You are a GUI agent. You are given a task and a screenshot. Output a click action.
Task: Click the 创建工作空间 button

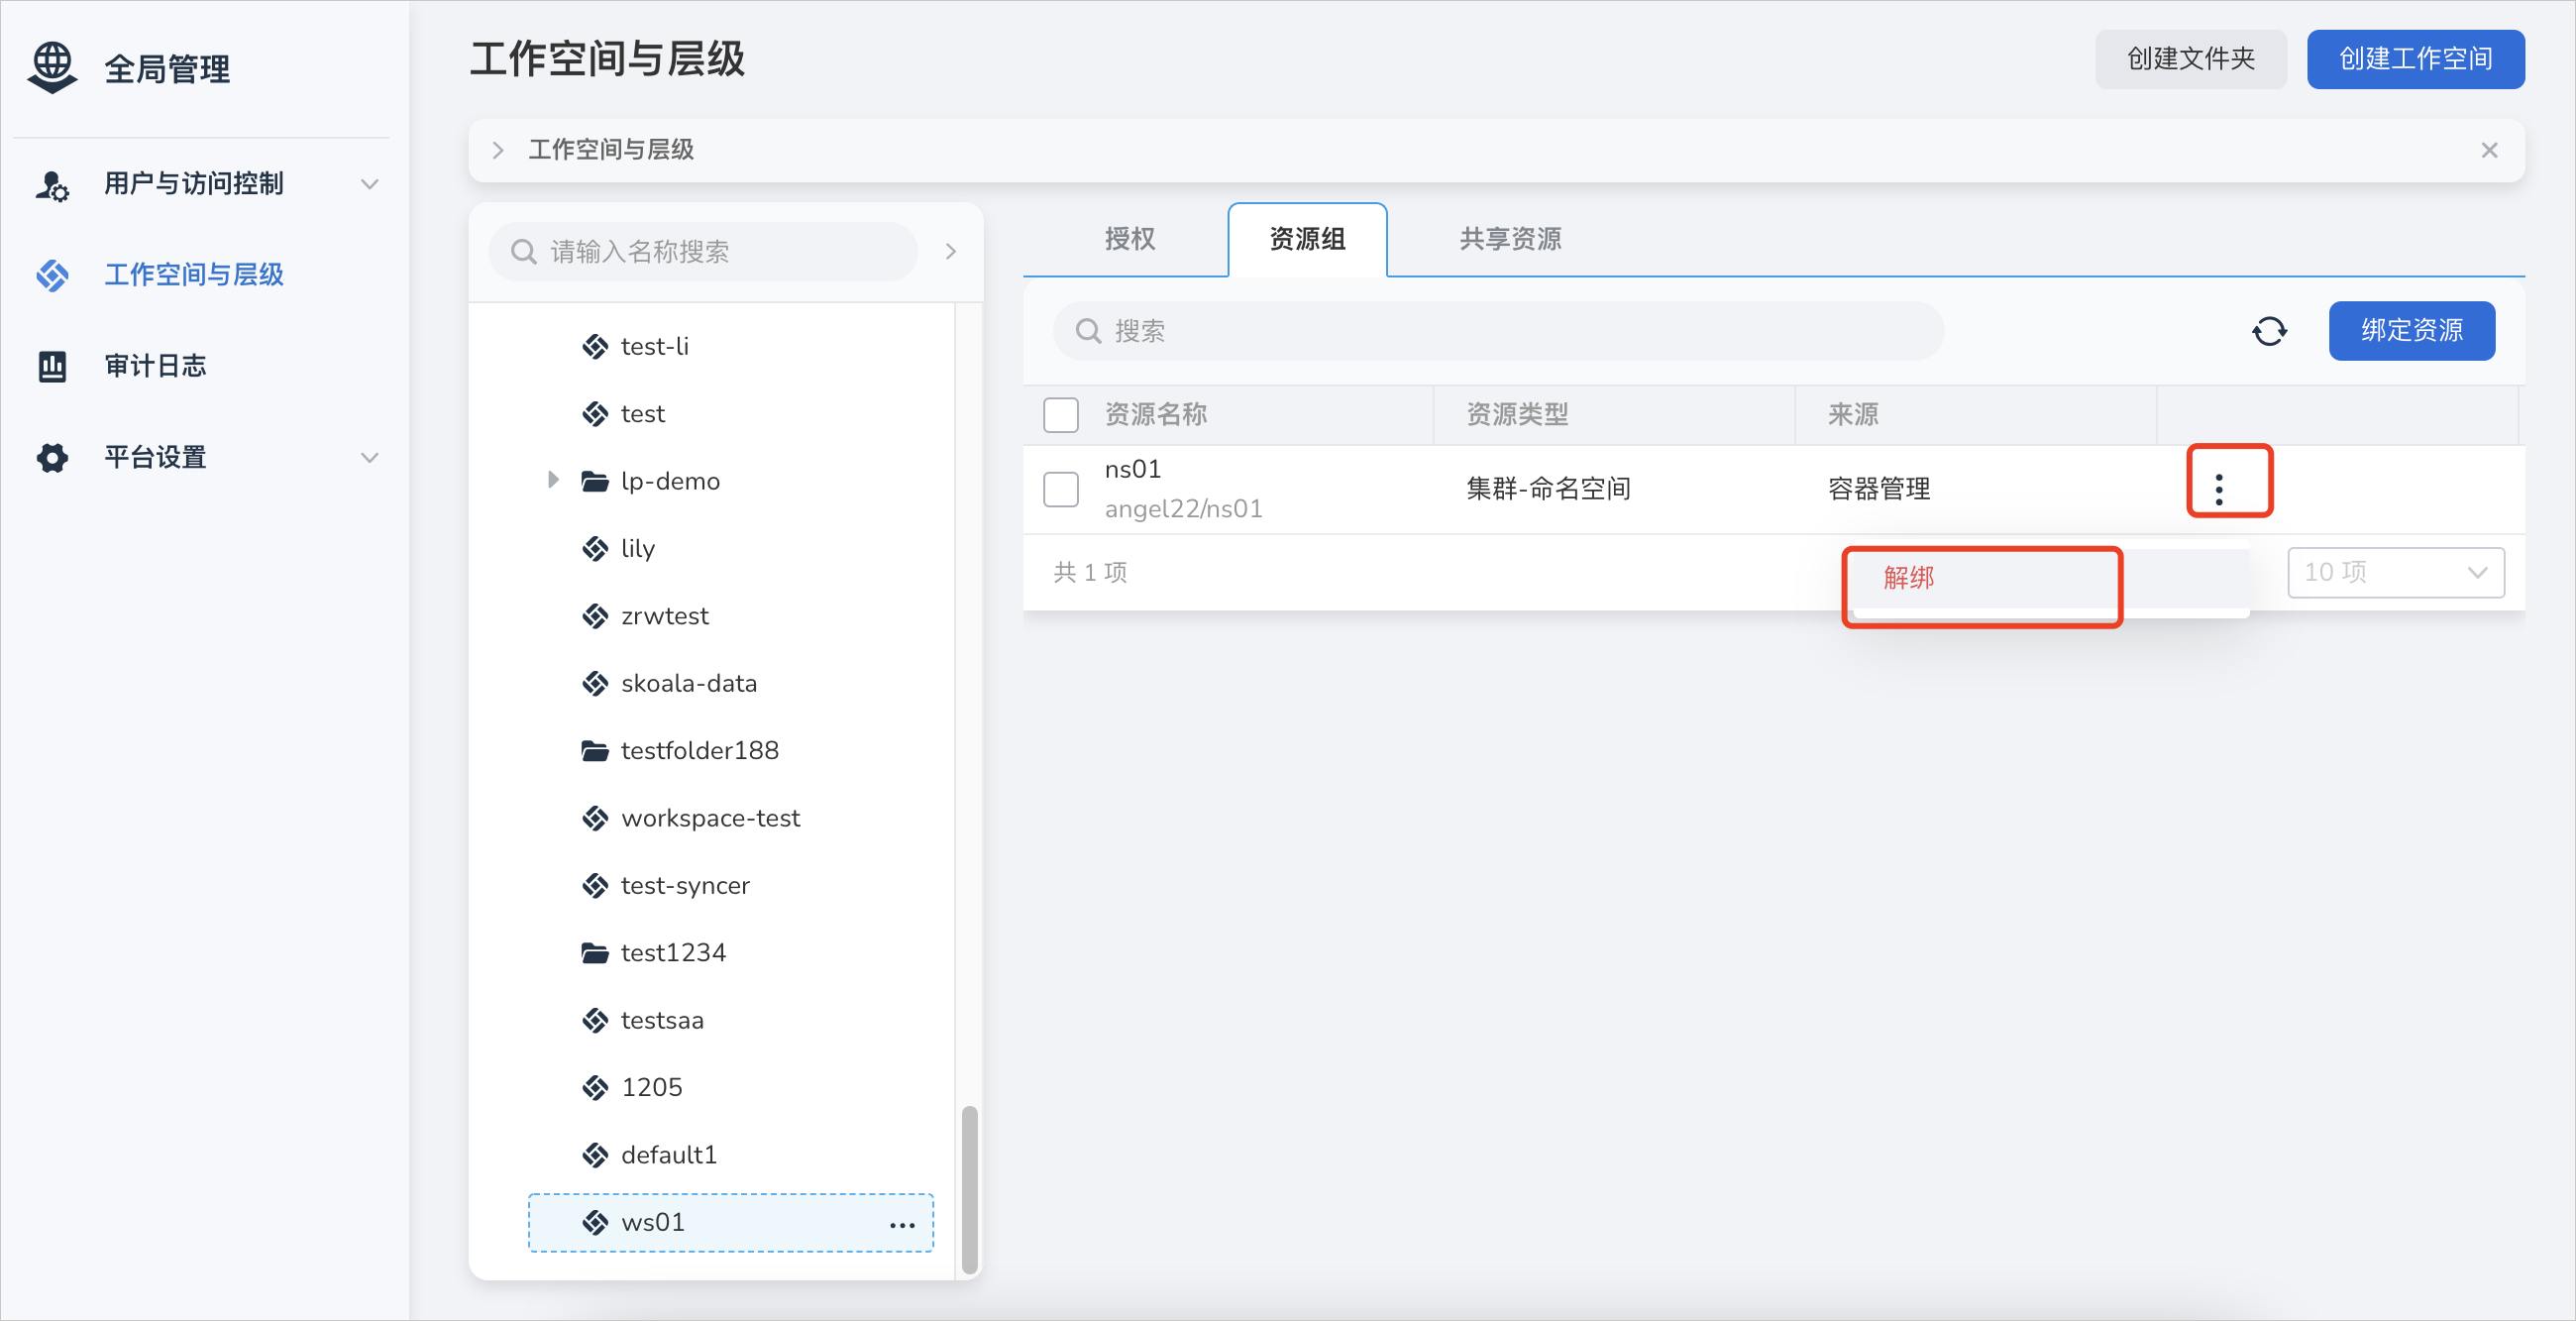coord(2415,59)
